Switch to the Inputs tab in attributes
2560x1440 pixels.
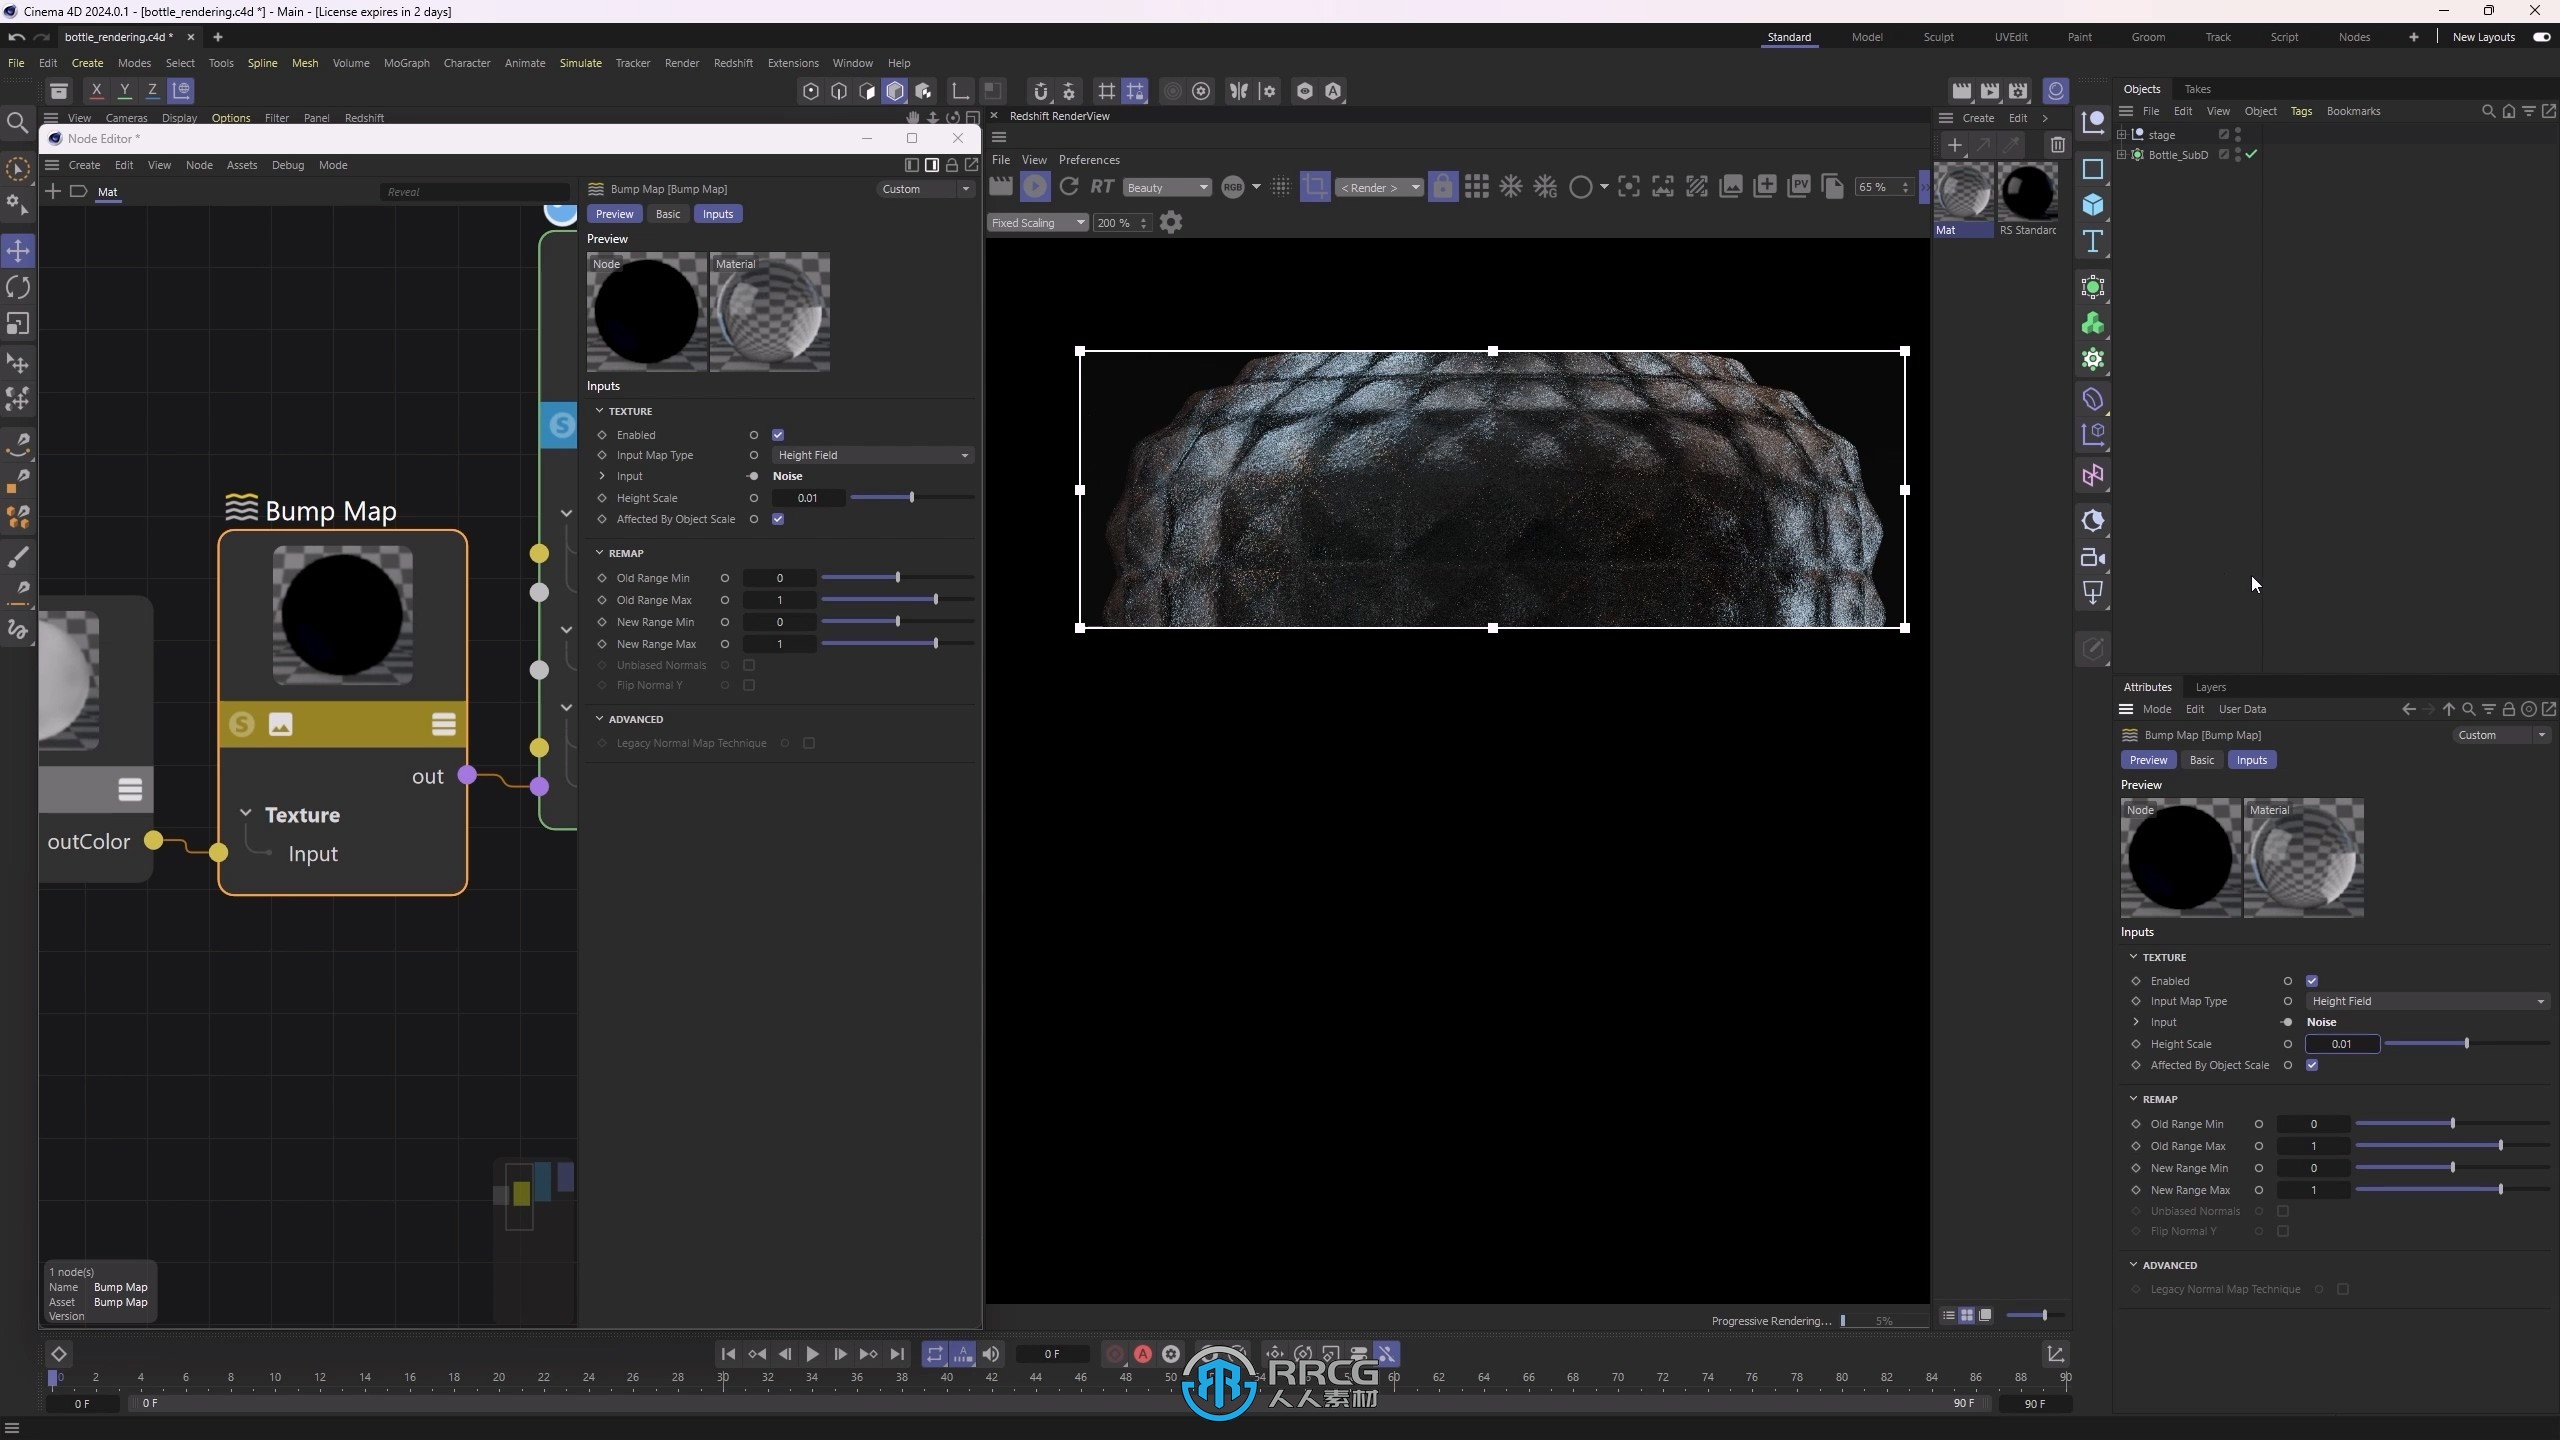2252,758
